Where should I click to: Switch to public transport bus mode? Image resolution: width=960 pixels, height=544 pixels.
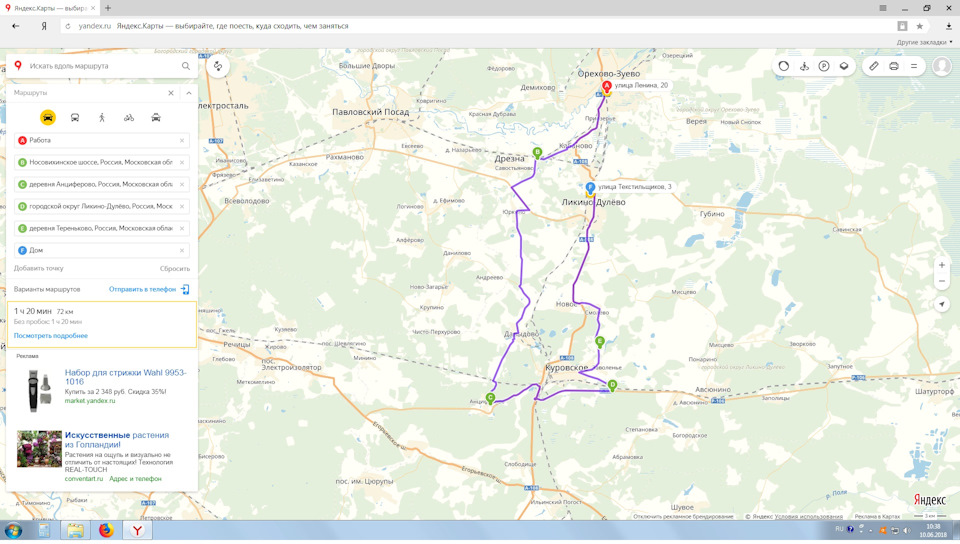pos(75,117)
